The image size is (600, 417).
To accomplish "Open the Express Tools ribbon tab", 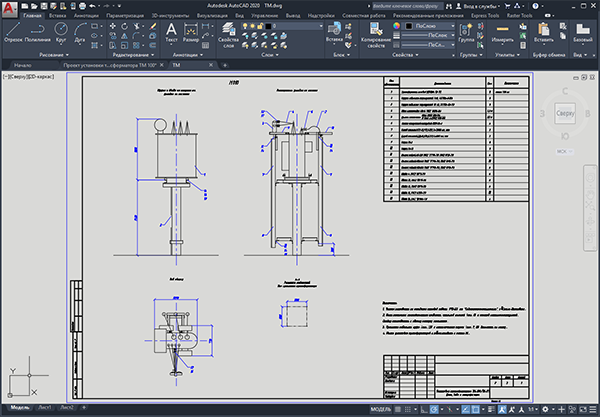I will coord(485,16).
